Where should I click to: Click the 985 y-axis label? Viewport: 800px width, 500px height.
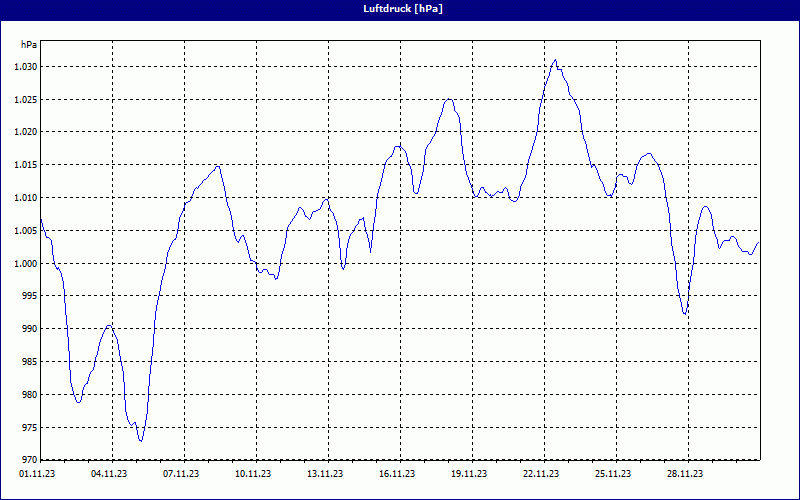[30, 362]
